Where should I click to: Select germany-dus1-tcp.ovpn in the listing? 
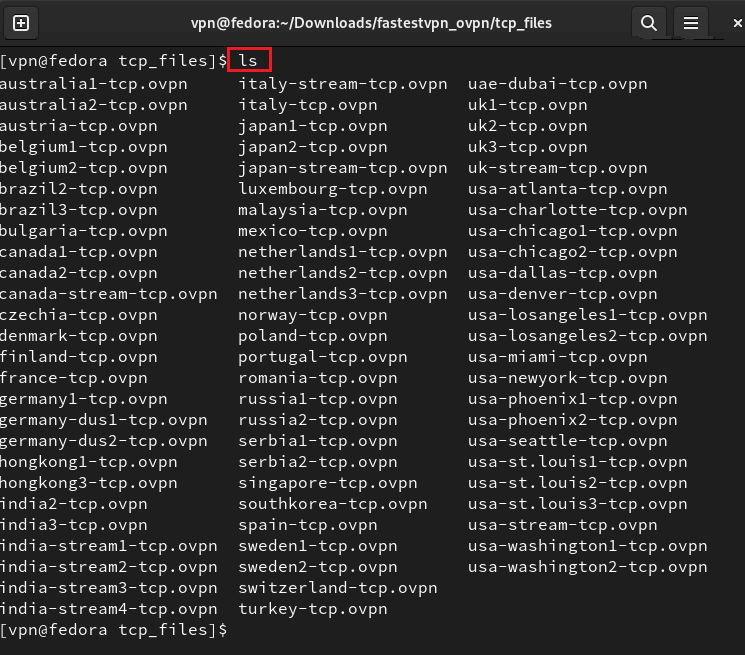pos(103,420)
